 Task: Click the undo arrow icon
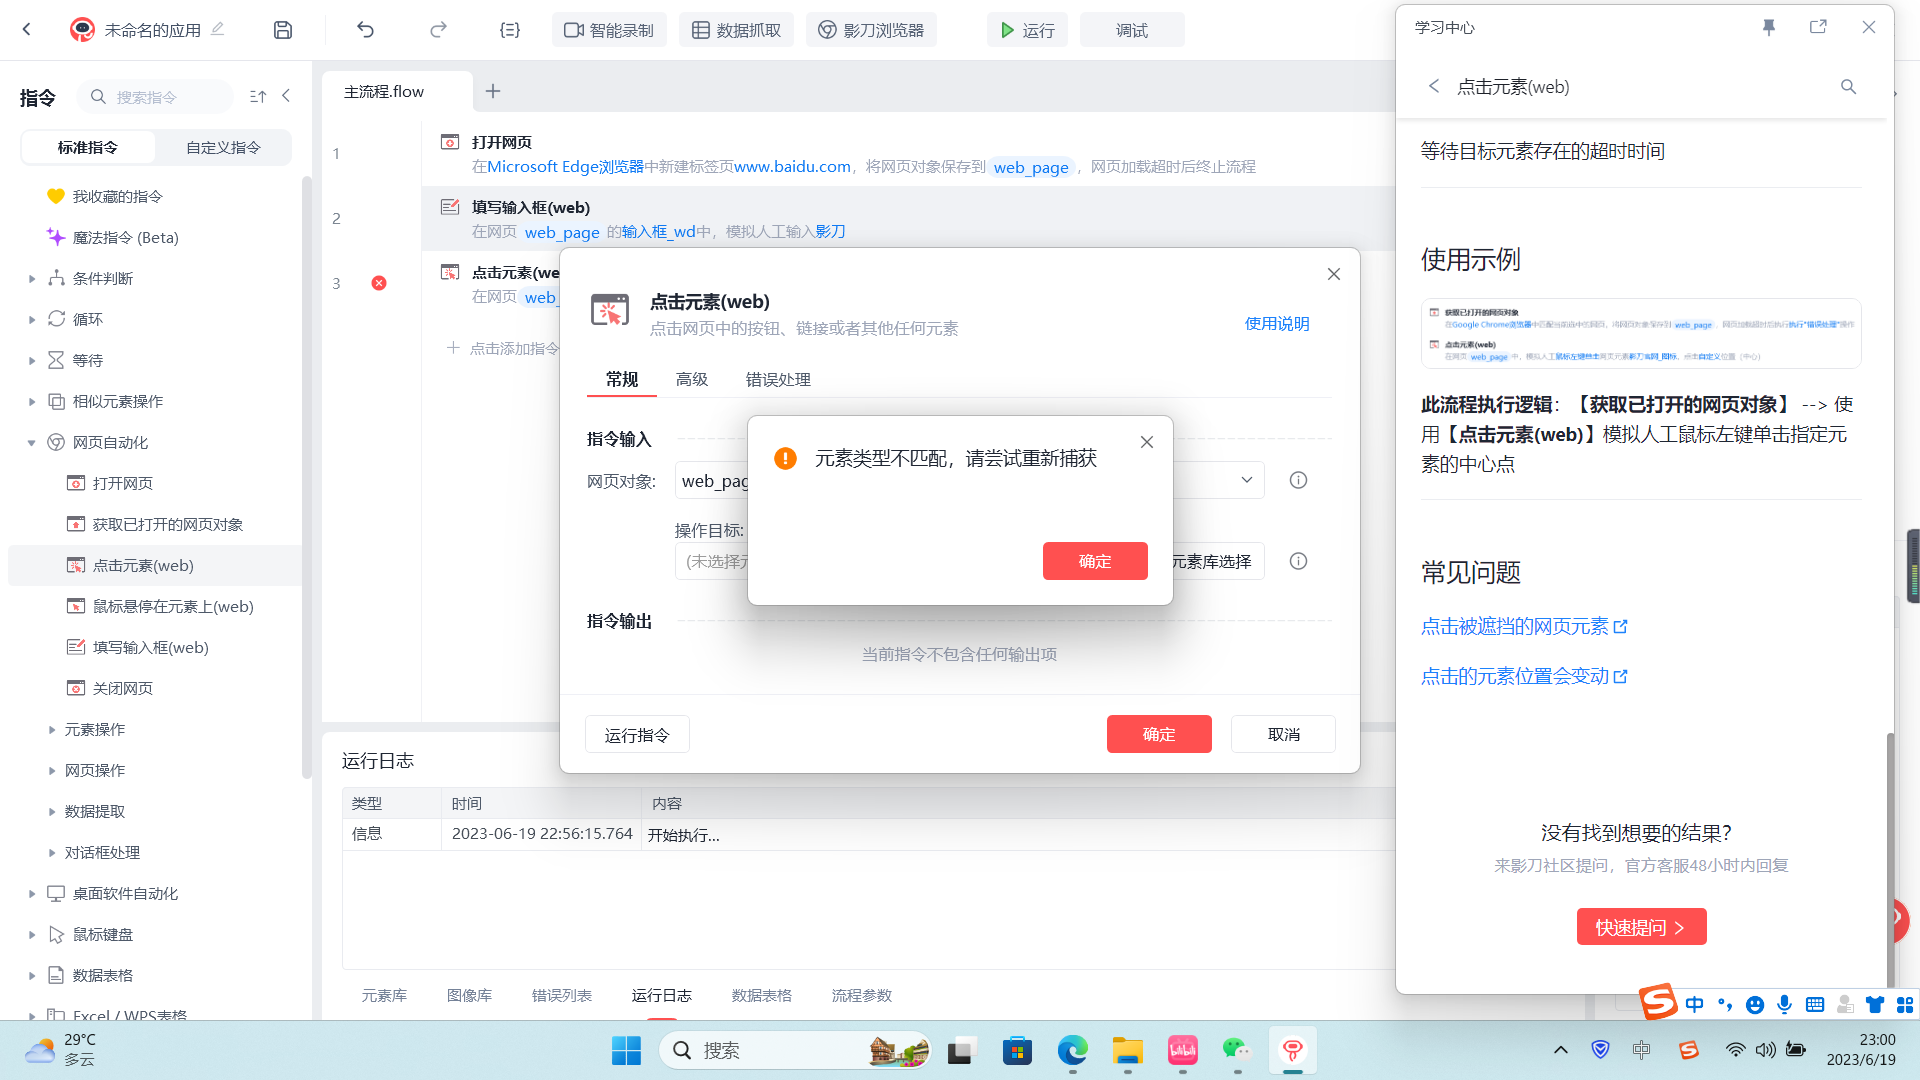click(x=365, y=30)
